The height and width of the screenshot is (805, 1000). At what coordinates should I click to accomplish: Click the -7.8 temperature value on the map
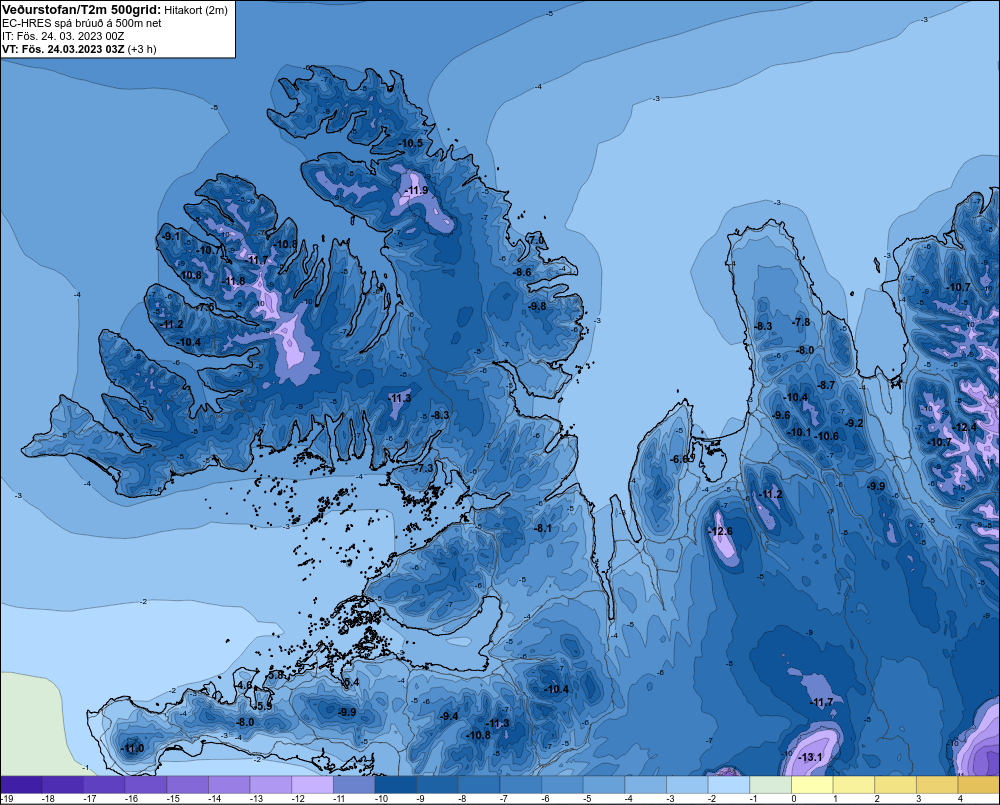[801, 322]
